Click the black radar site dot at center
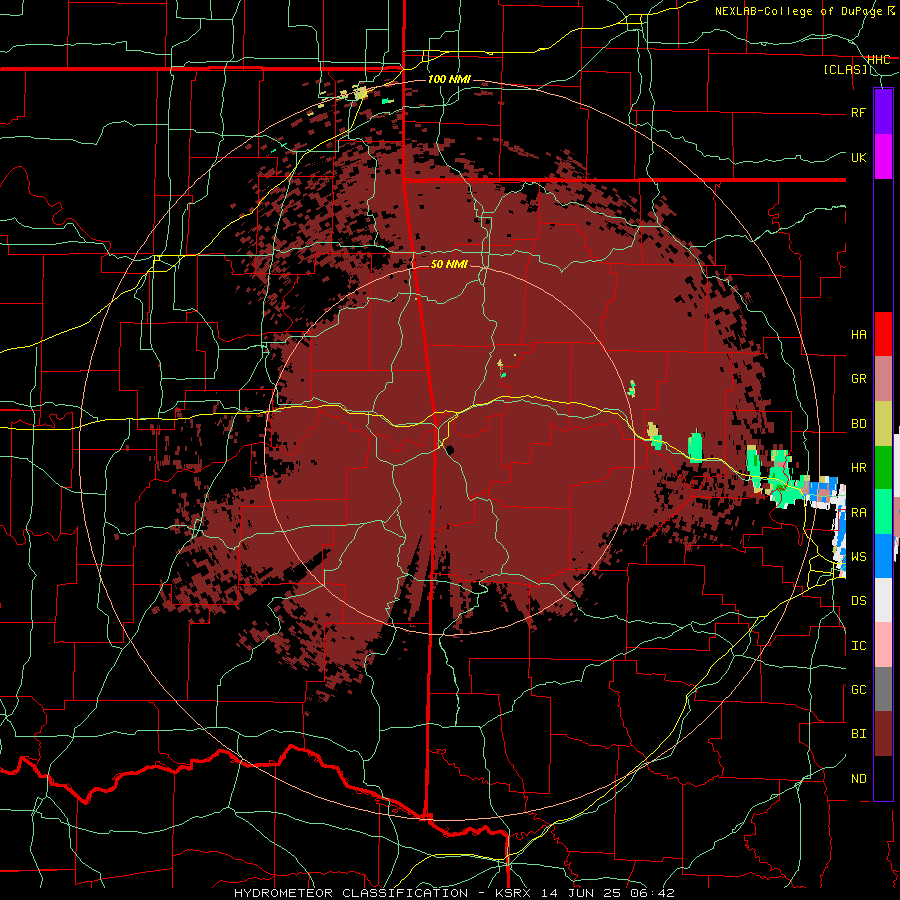This screenshot has height=900, width=900. (449, 449)
